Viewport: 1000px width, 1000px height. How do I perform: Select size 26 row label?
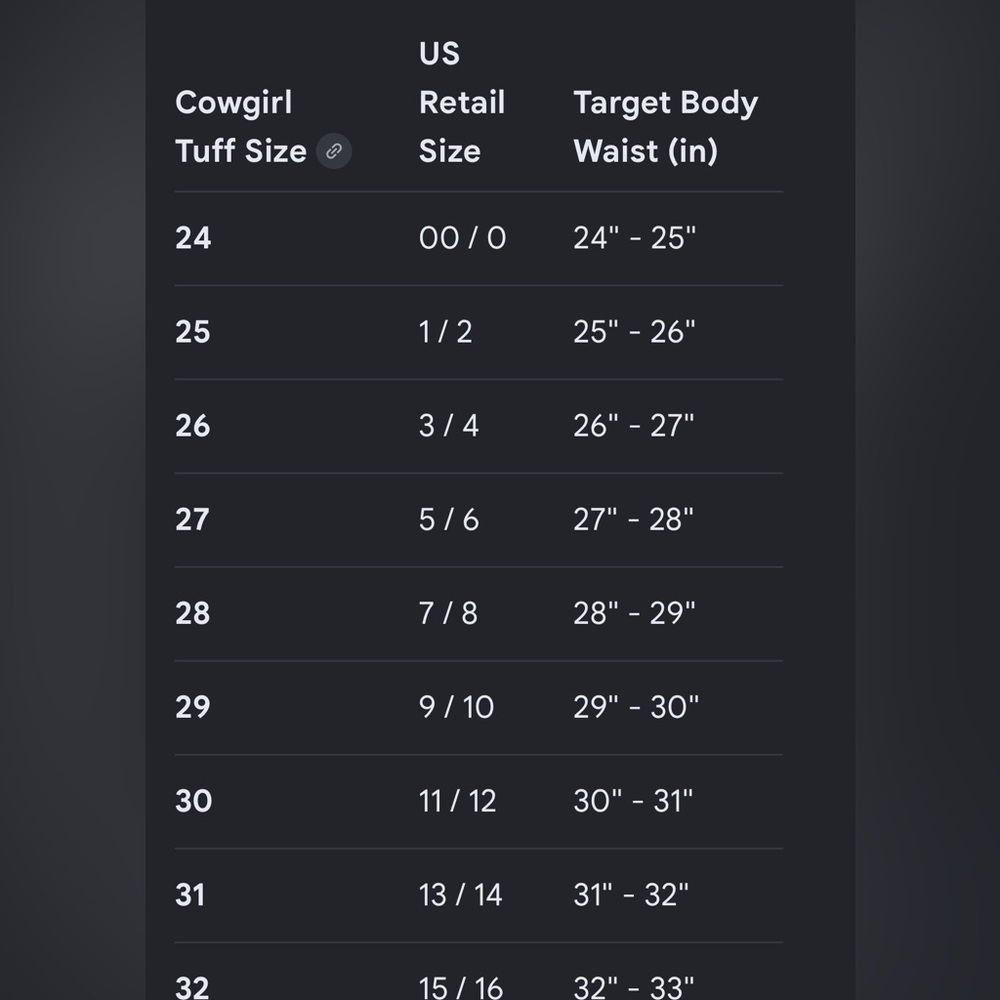coord(193,425)
